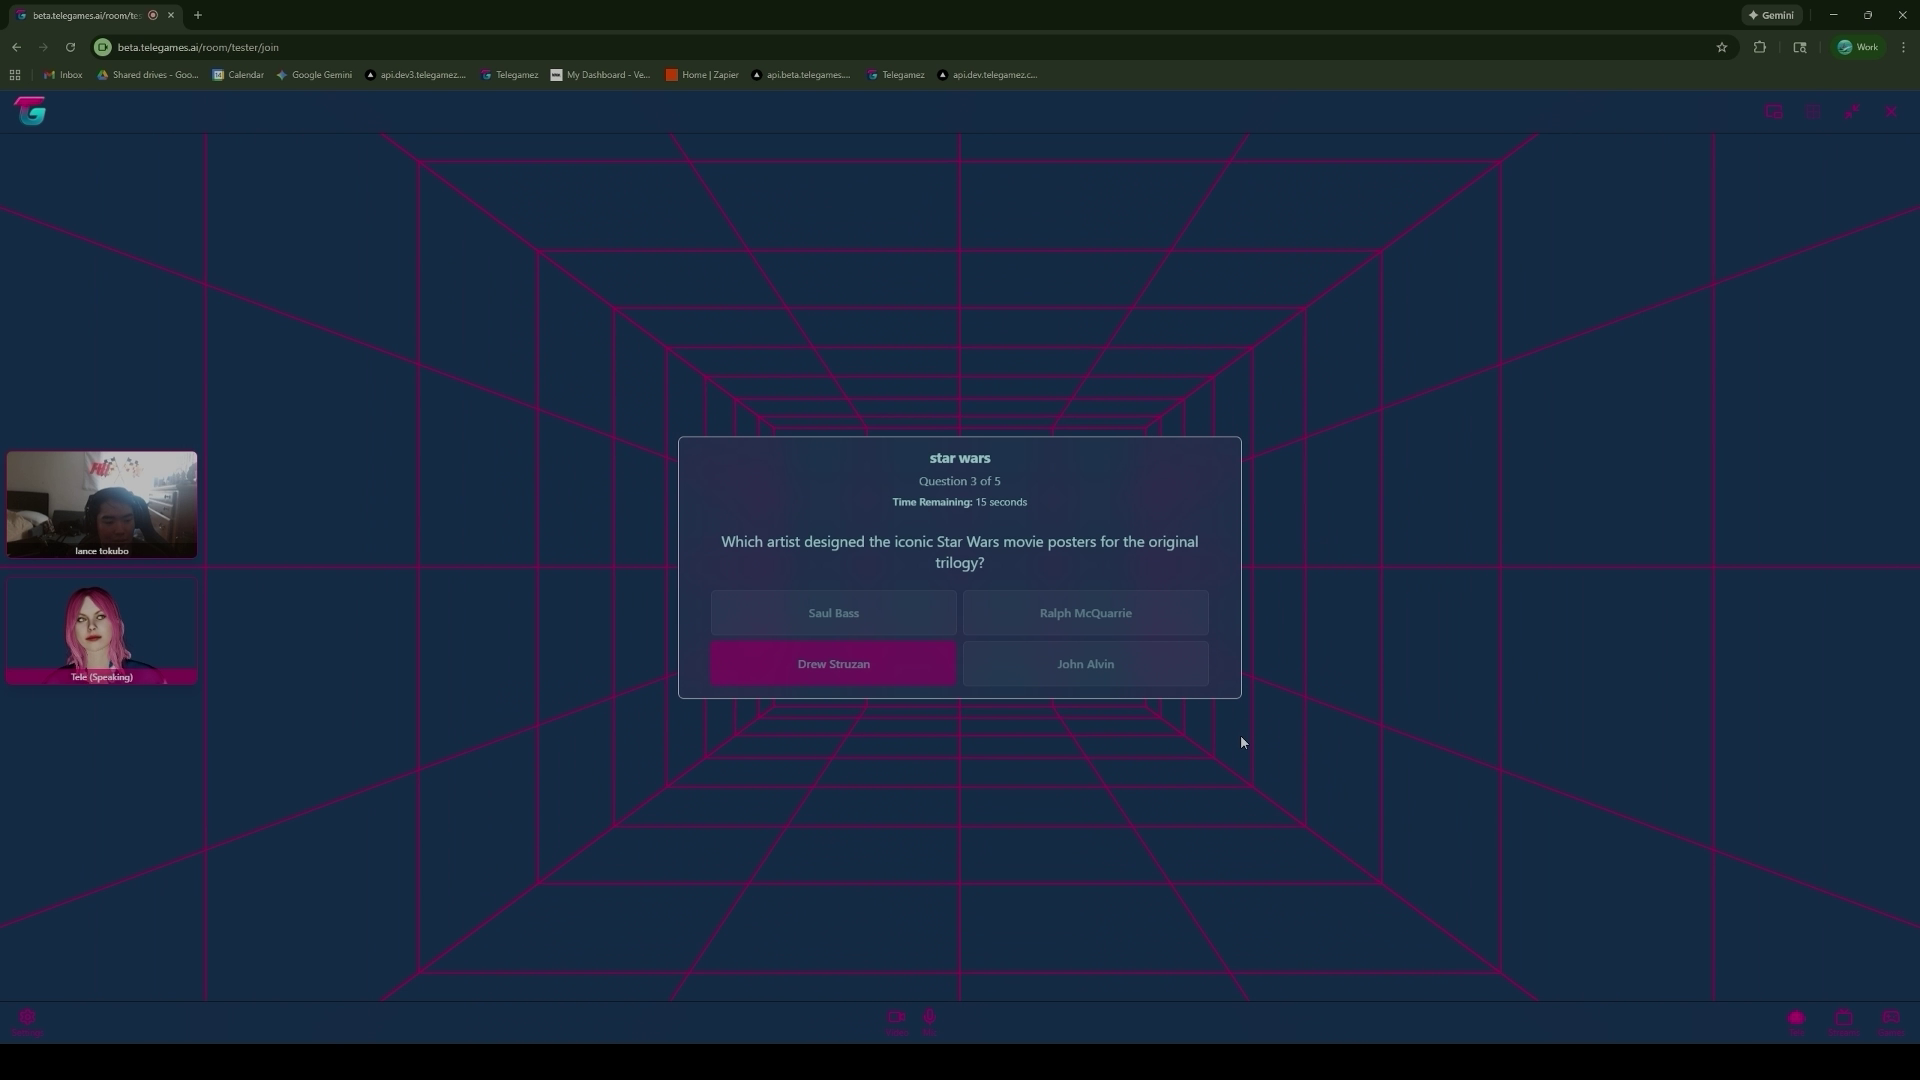Open a new browser tab
Viewport: 1920px width, 1080px height.
tap(198, 15)
